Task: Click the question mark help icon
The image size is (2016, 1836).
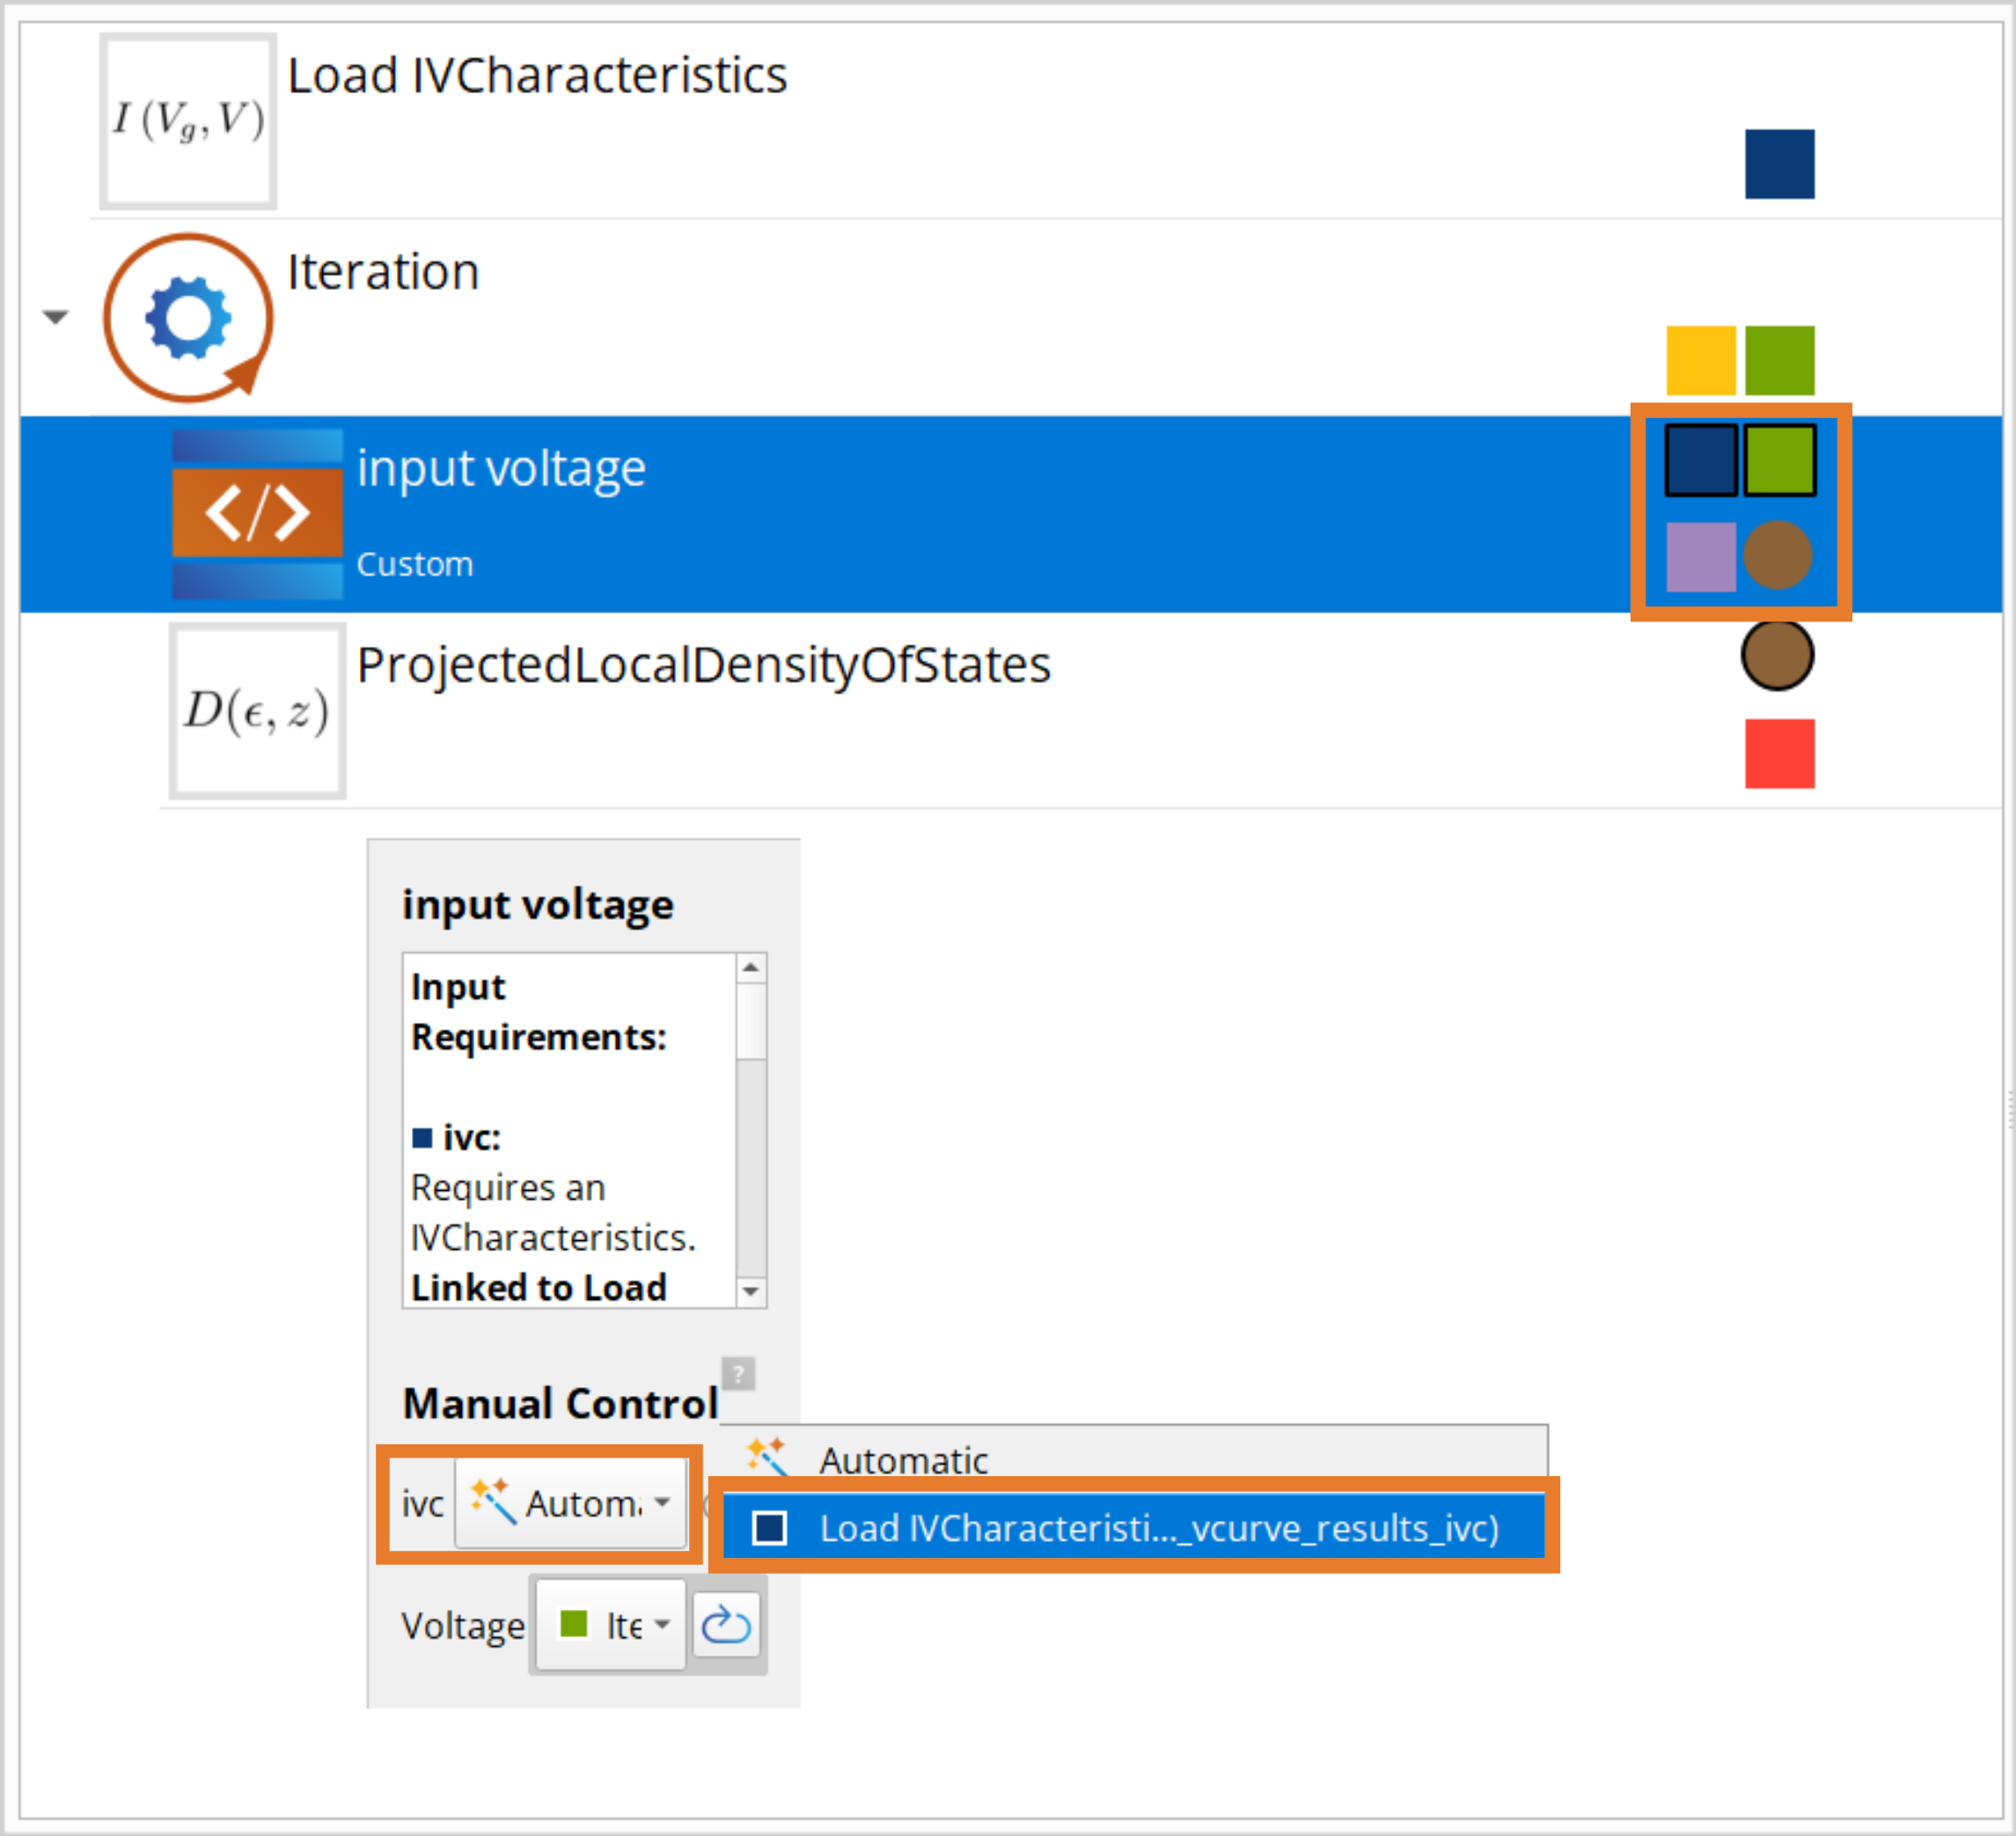Action: point(738,1373)
